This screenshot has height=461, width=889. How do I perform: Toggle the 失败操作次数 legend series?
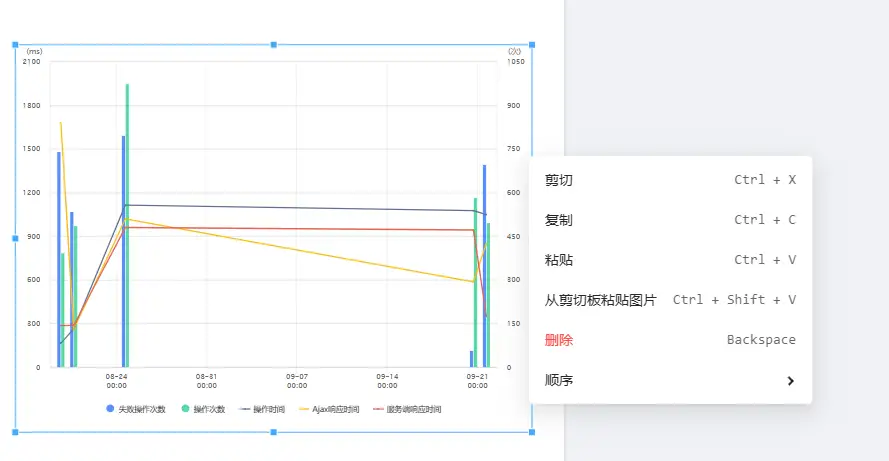pos(135,409)
